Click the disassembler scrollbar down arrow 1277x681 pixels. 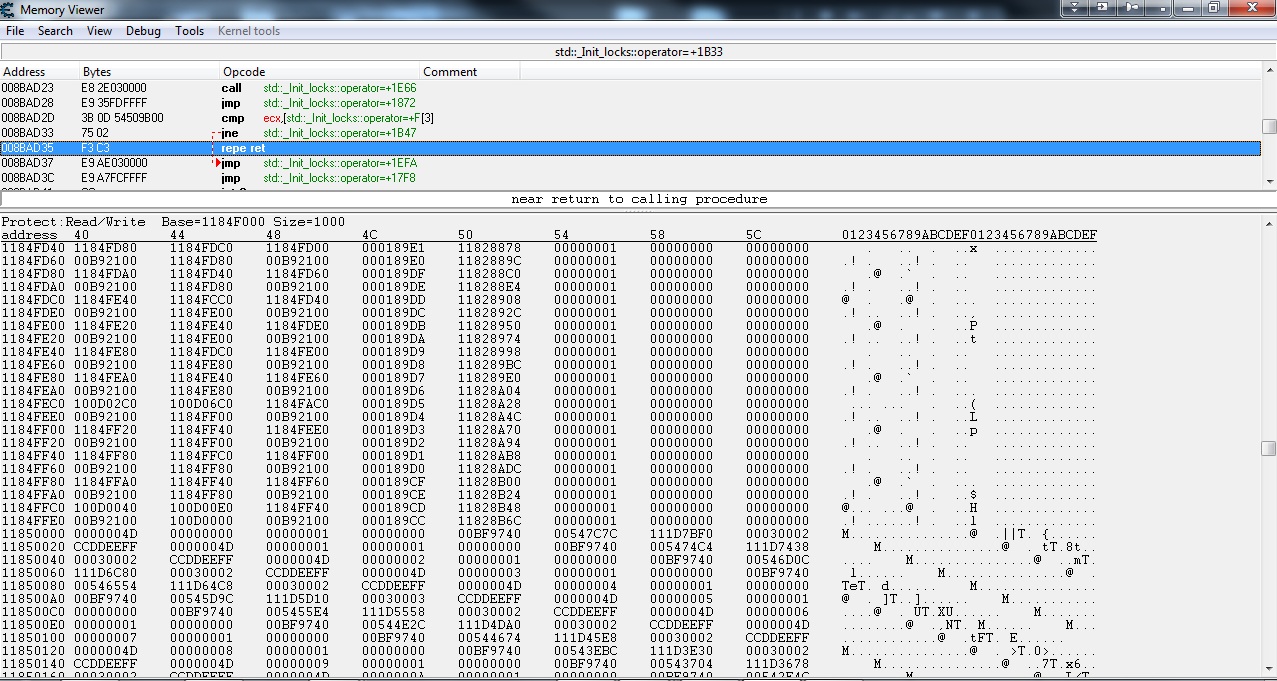pyautogui.click(x=1269, y=181)
